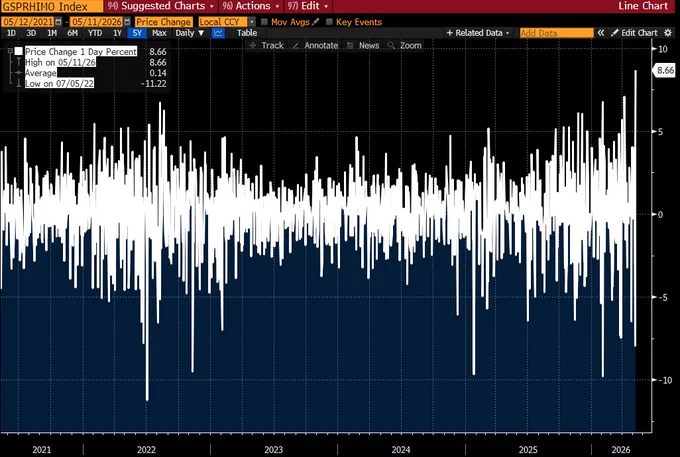The image size is (680, 457).
Task: Open the Suggested Charts dropdown
Action: click(160, 6)
